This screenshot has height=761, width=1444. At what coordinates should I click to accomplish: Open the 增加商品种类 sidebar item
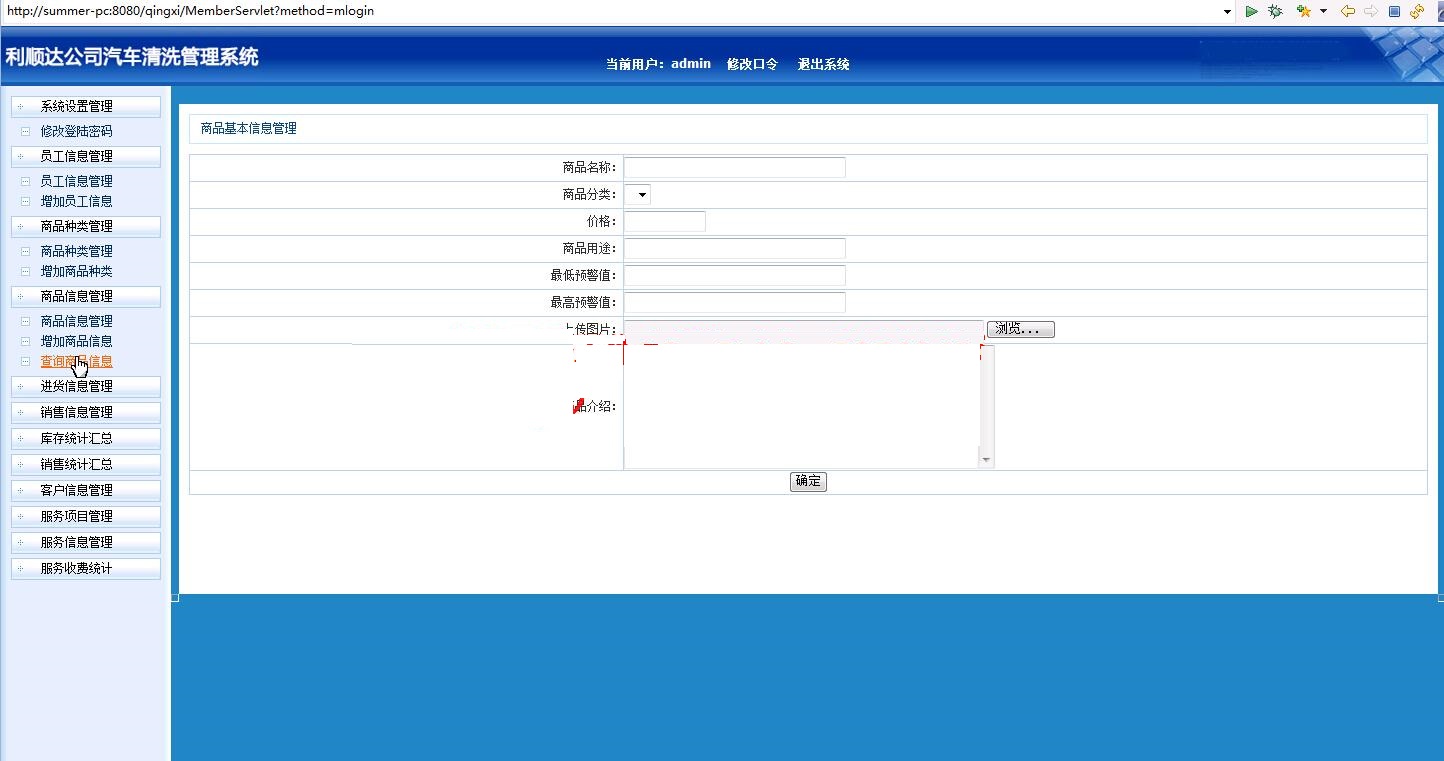76,271
